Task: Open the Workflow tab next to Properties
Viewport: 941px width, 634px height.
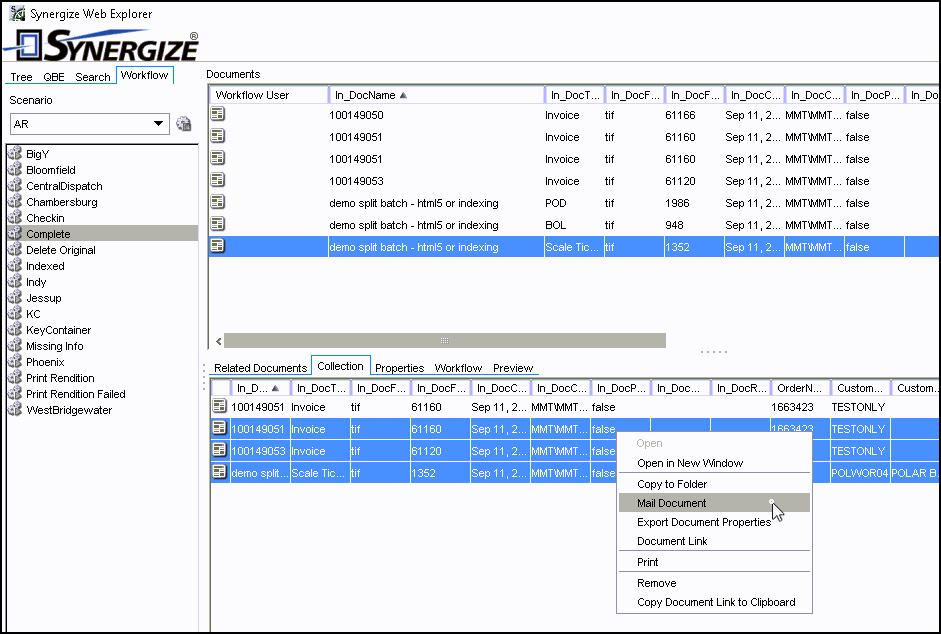Action: [x=458, y=367]
